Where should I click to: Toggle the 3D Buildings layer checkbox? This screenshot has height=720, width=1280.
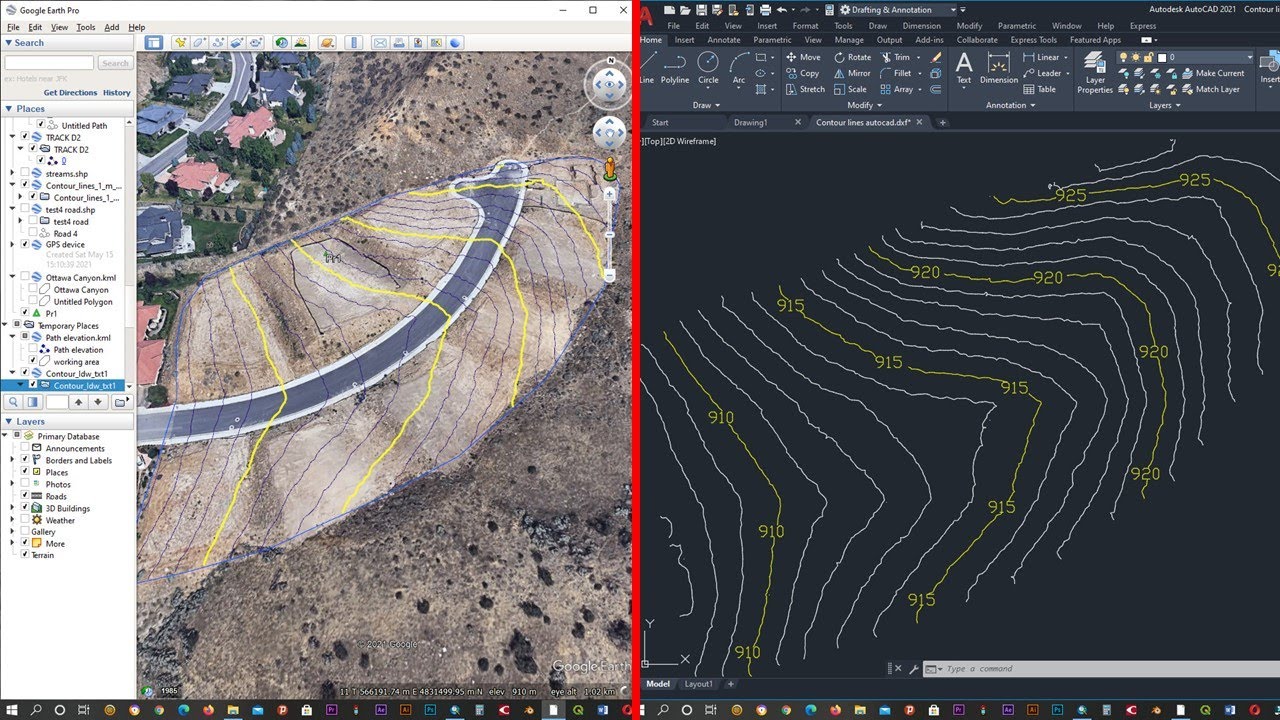[x=25, y=508]
